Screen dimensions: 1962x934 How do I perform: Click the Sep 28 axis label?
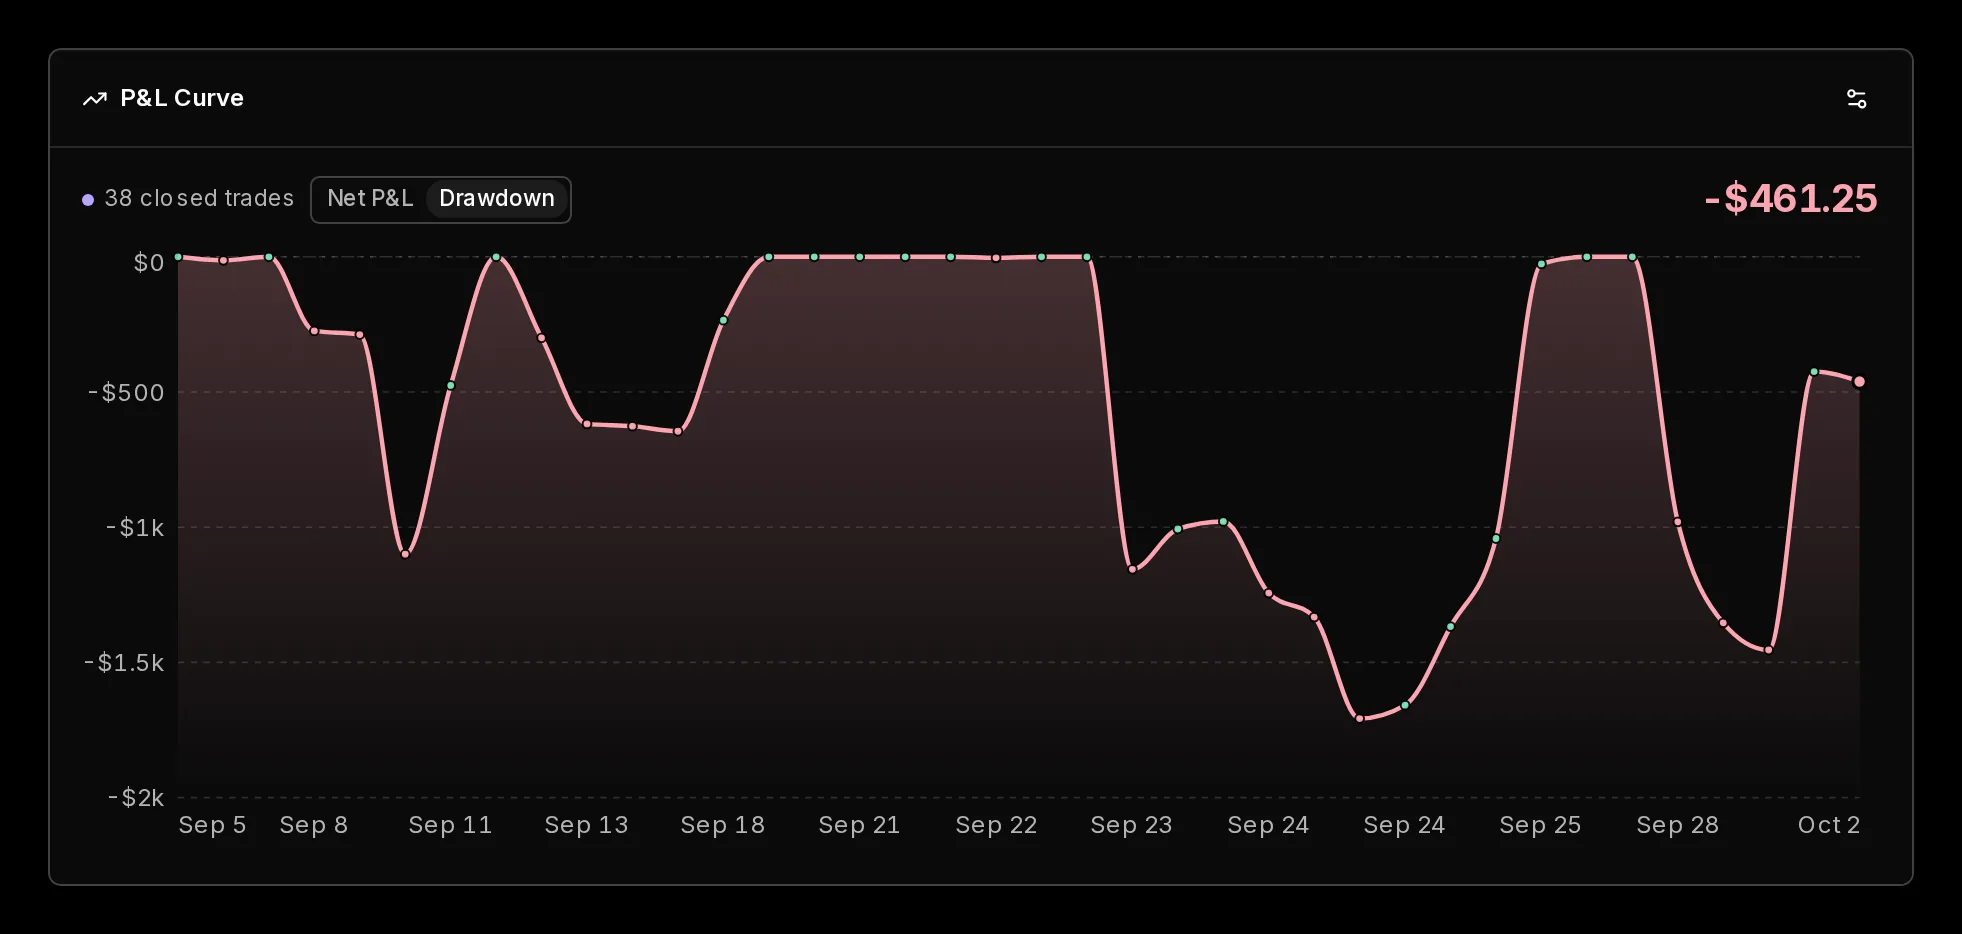pos(1677,825)
